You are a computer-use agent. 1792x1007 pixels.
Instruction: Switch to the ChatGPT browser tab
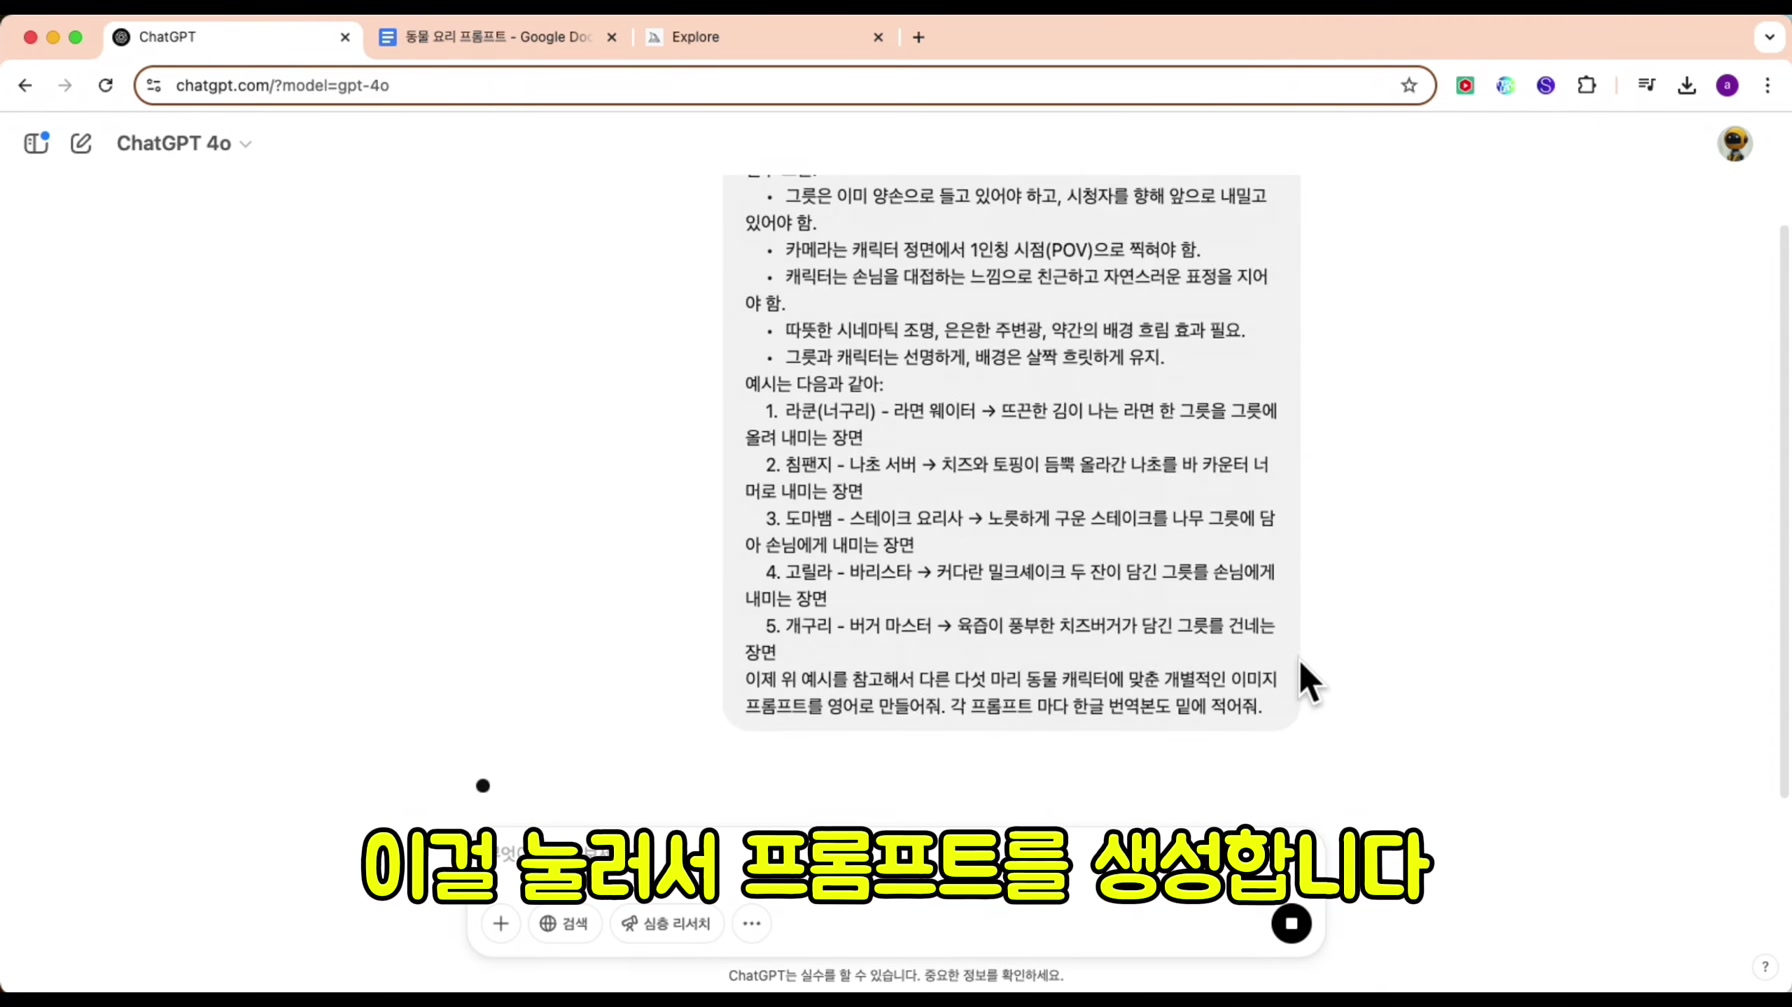point(232,37)
